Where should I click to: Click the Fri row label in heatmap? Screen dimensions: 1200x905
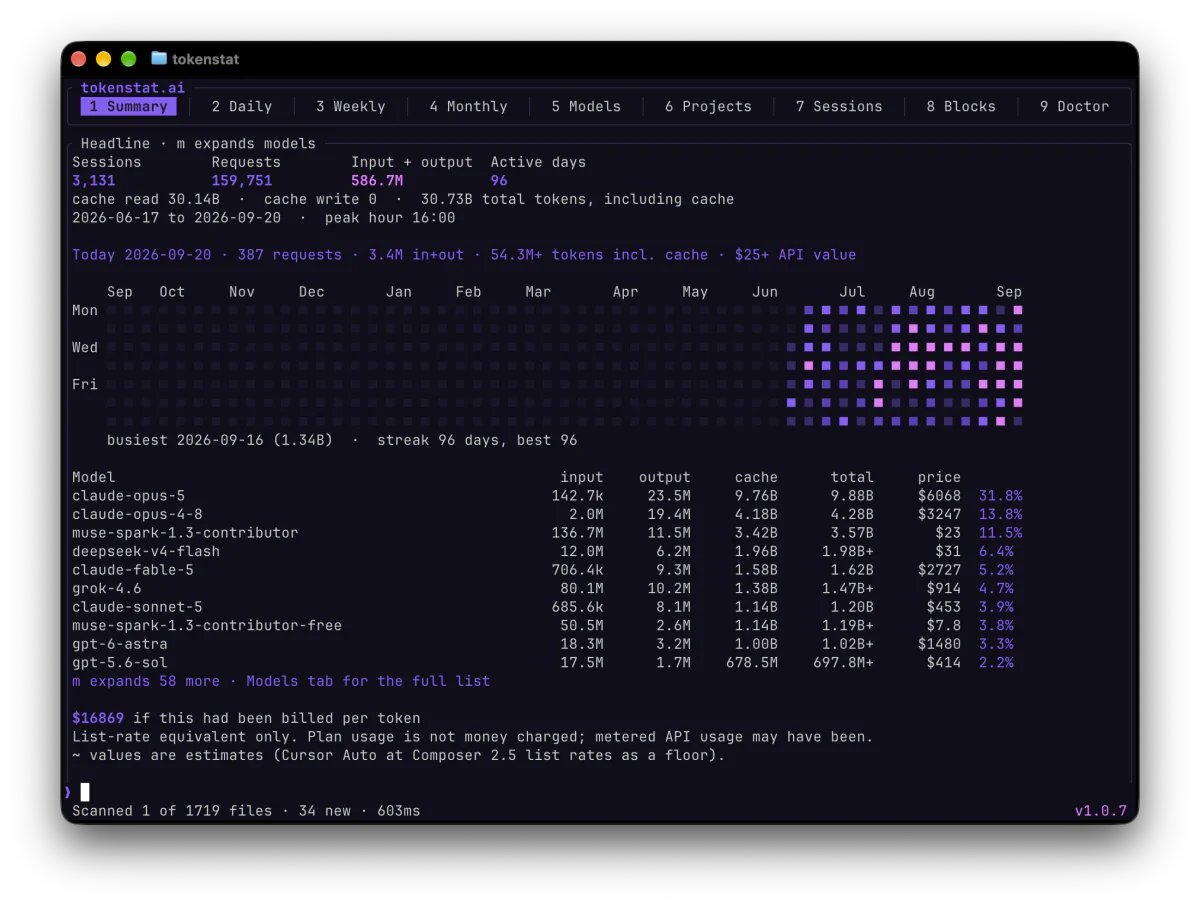click(x=85, y=384)
